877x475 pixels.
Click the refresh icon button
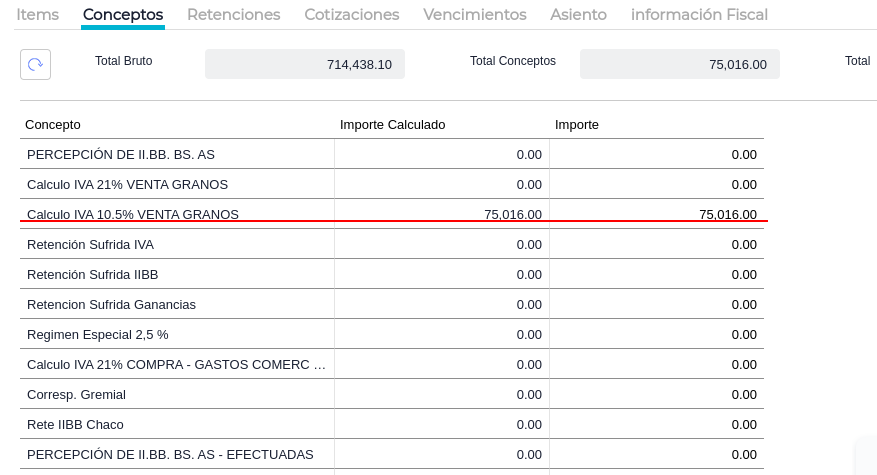pyautogui.click(x=35, y=64)
